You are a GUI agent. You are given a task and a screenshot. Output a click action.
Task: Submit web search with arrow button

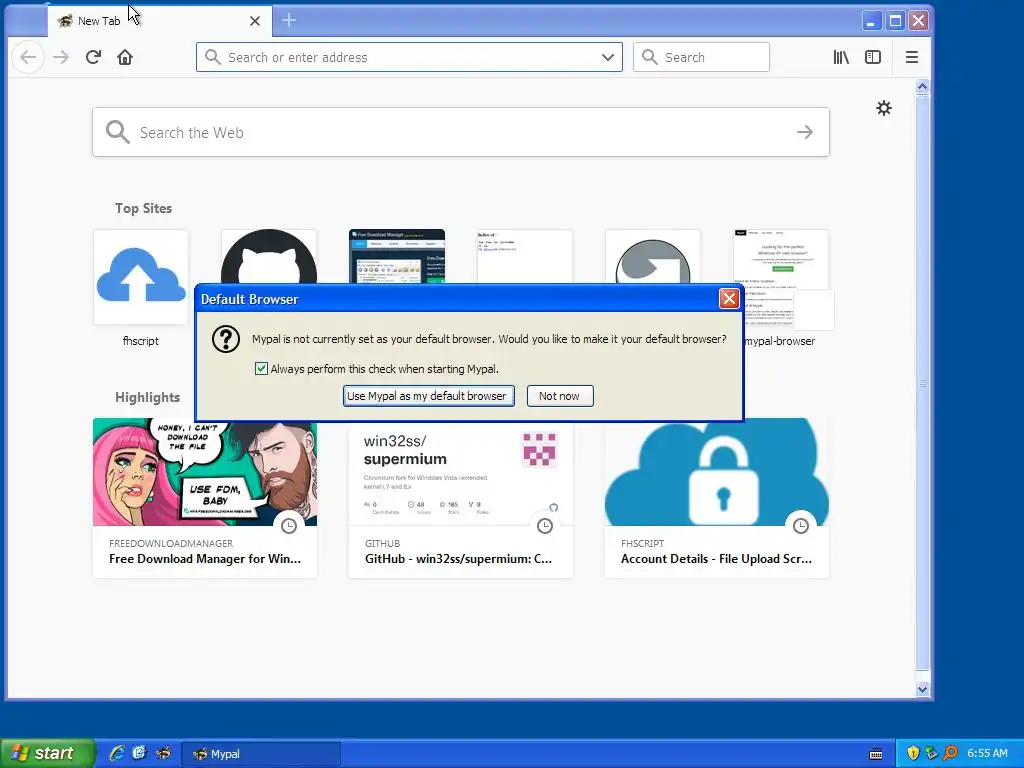pyautogui.click(x=805, y=133)
